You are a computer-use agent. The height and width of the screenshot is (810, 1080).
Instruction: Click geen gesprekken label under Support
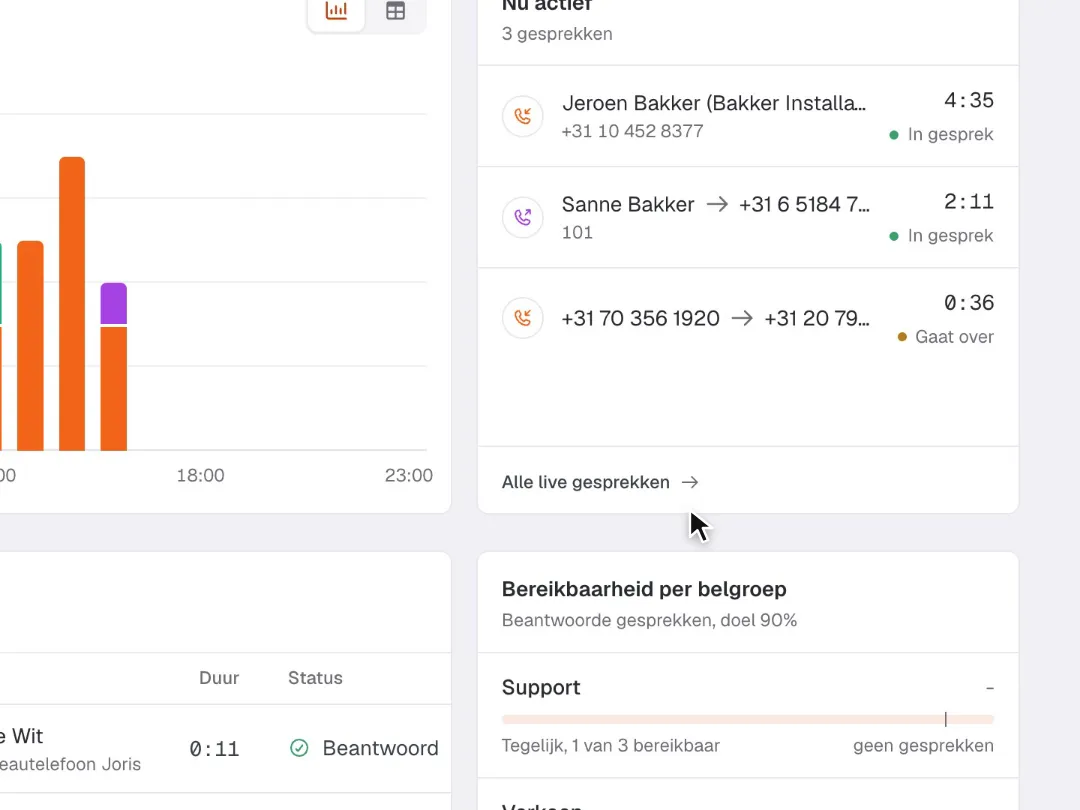[923, 746]
